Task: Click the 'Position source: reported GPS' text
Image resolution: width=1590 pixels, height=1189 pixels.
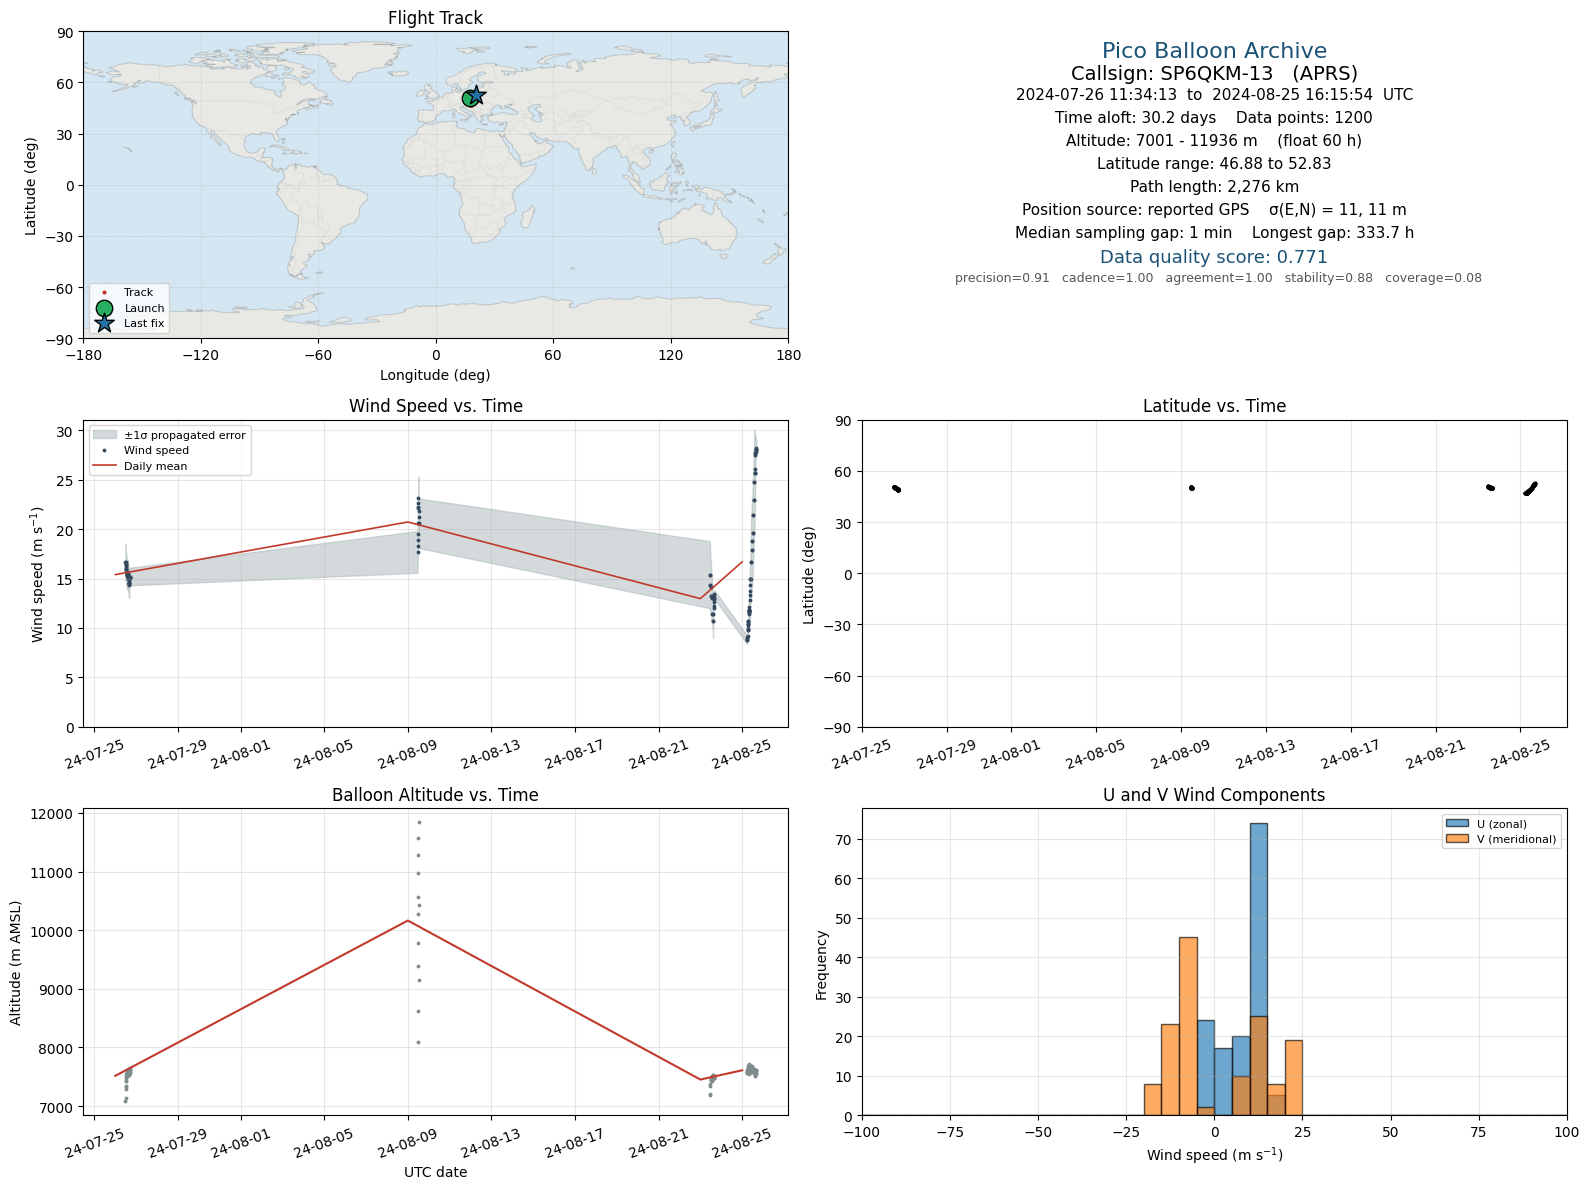Action: [1135, 210]
